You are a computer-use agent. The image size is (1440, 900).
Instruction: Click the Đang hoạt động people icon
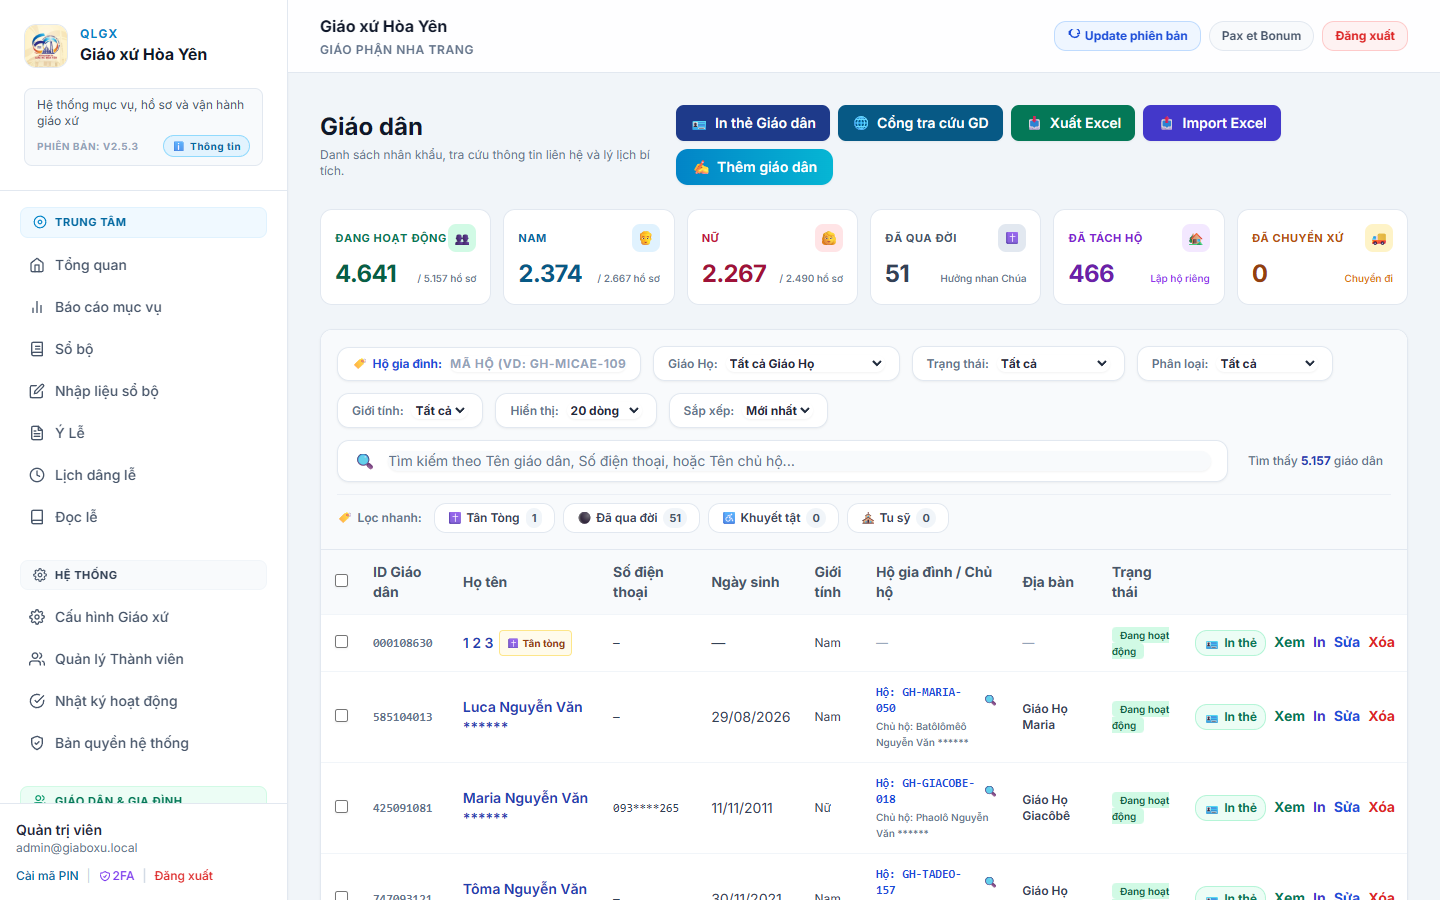coord(462,238)
